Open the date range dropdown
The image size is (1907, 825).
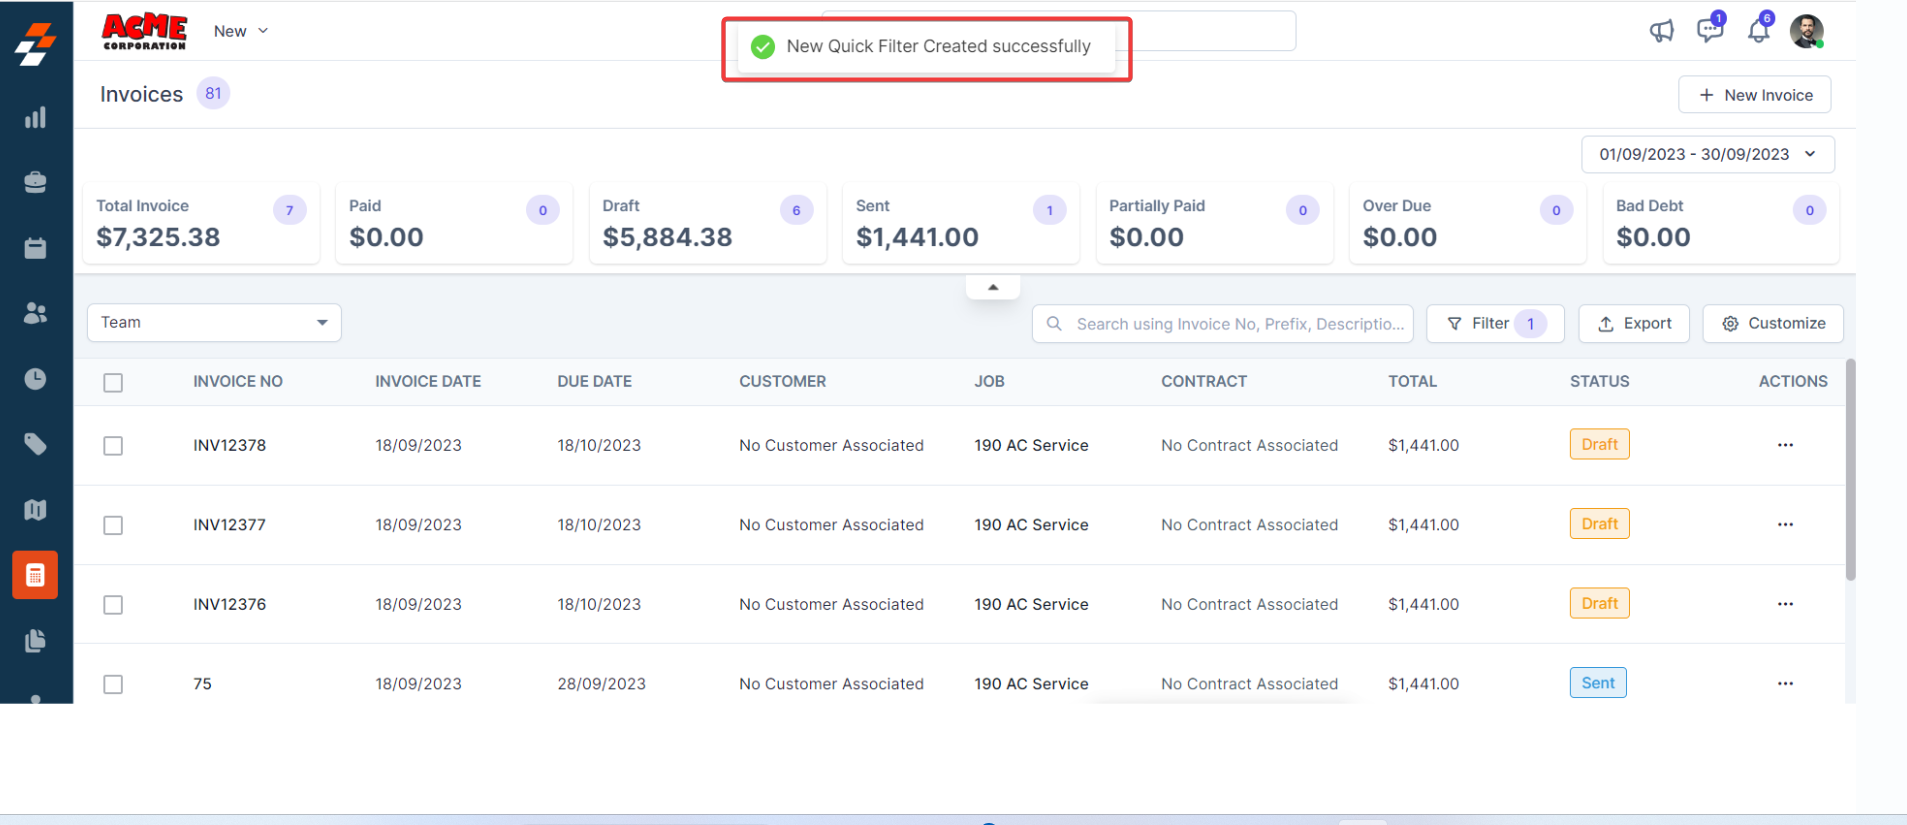[1707, 154]
